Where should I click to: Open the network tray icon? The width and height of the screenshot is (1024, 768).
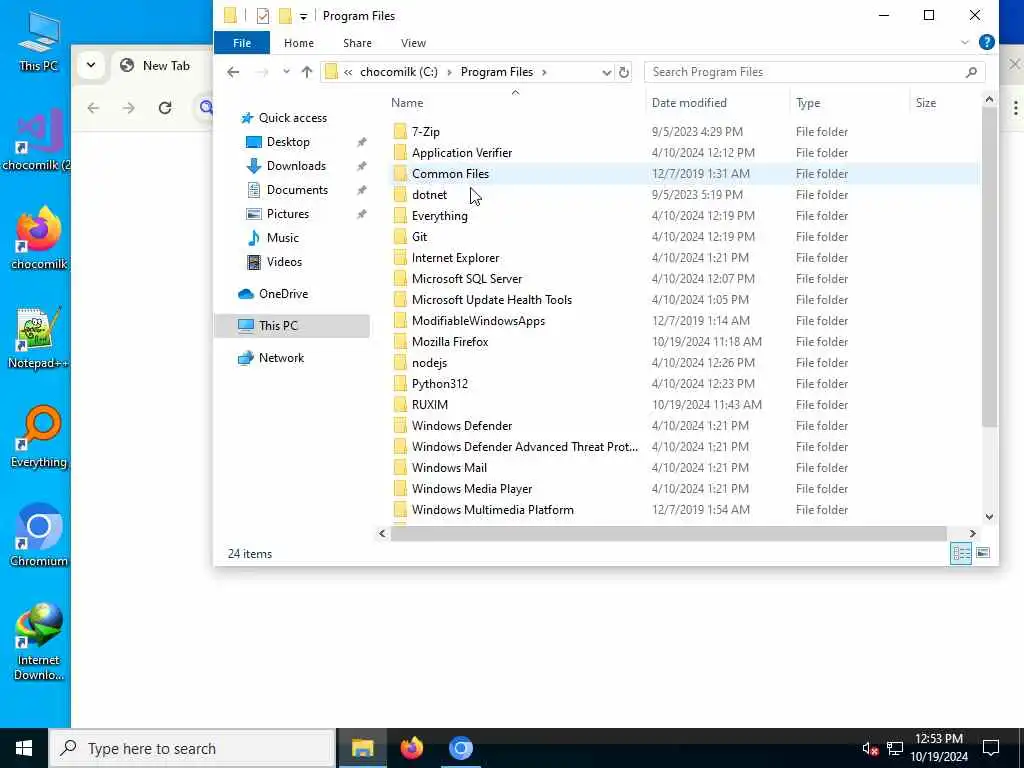pos(895,748)
